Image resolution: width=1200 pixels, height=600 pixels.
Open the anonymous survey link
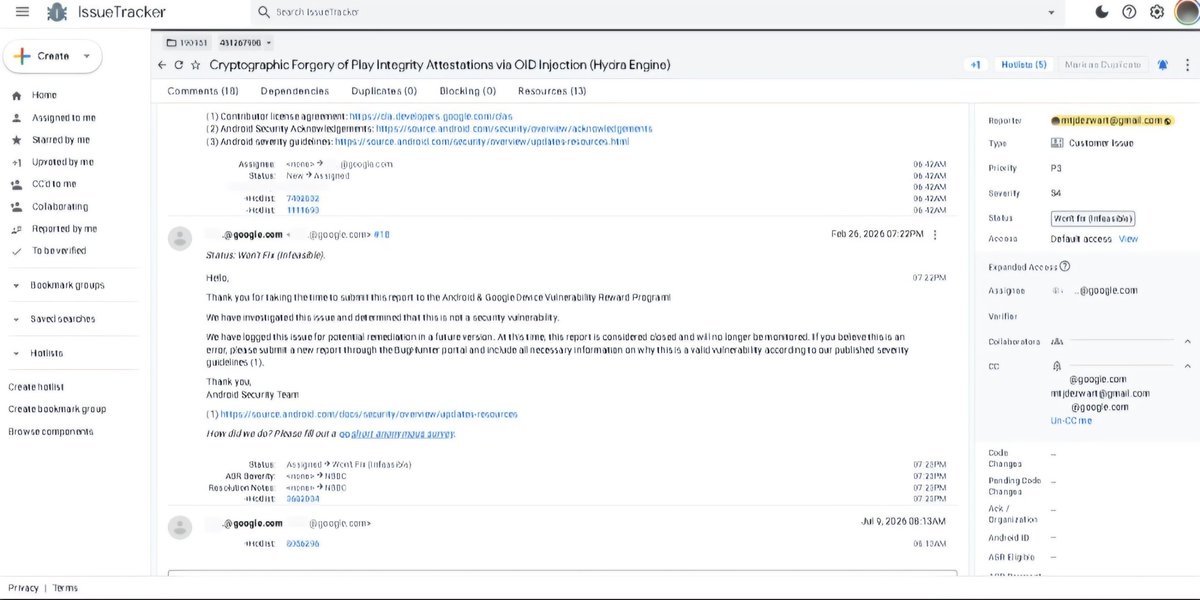[397, 434]
